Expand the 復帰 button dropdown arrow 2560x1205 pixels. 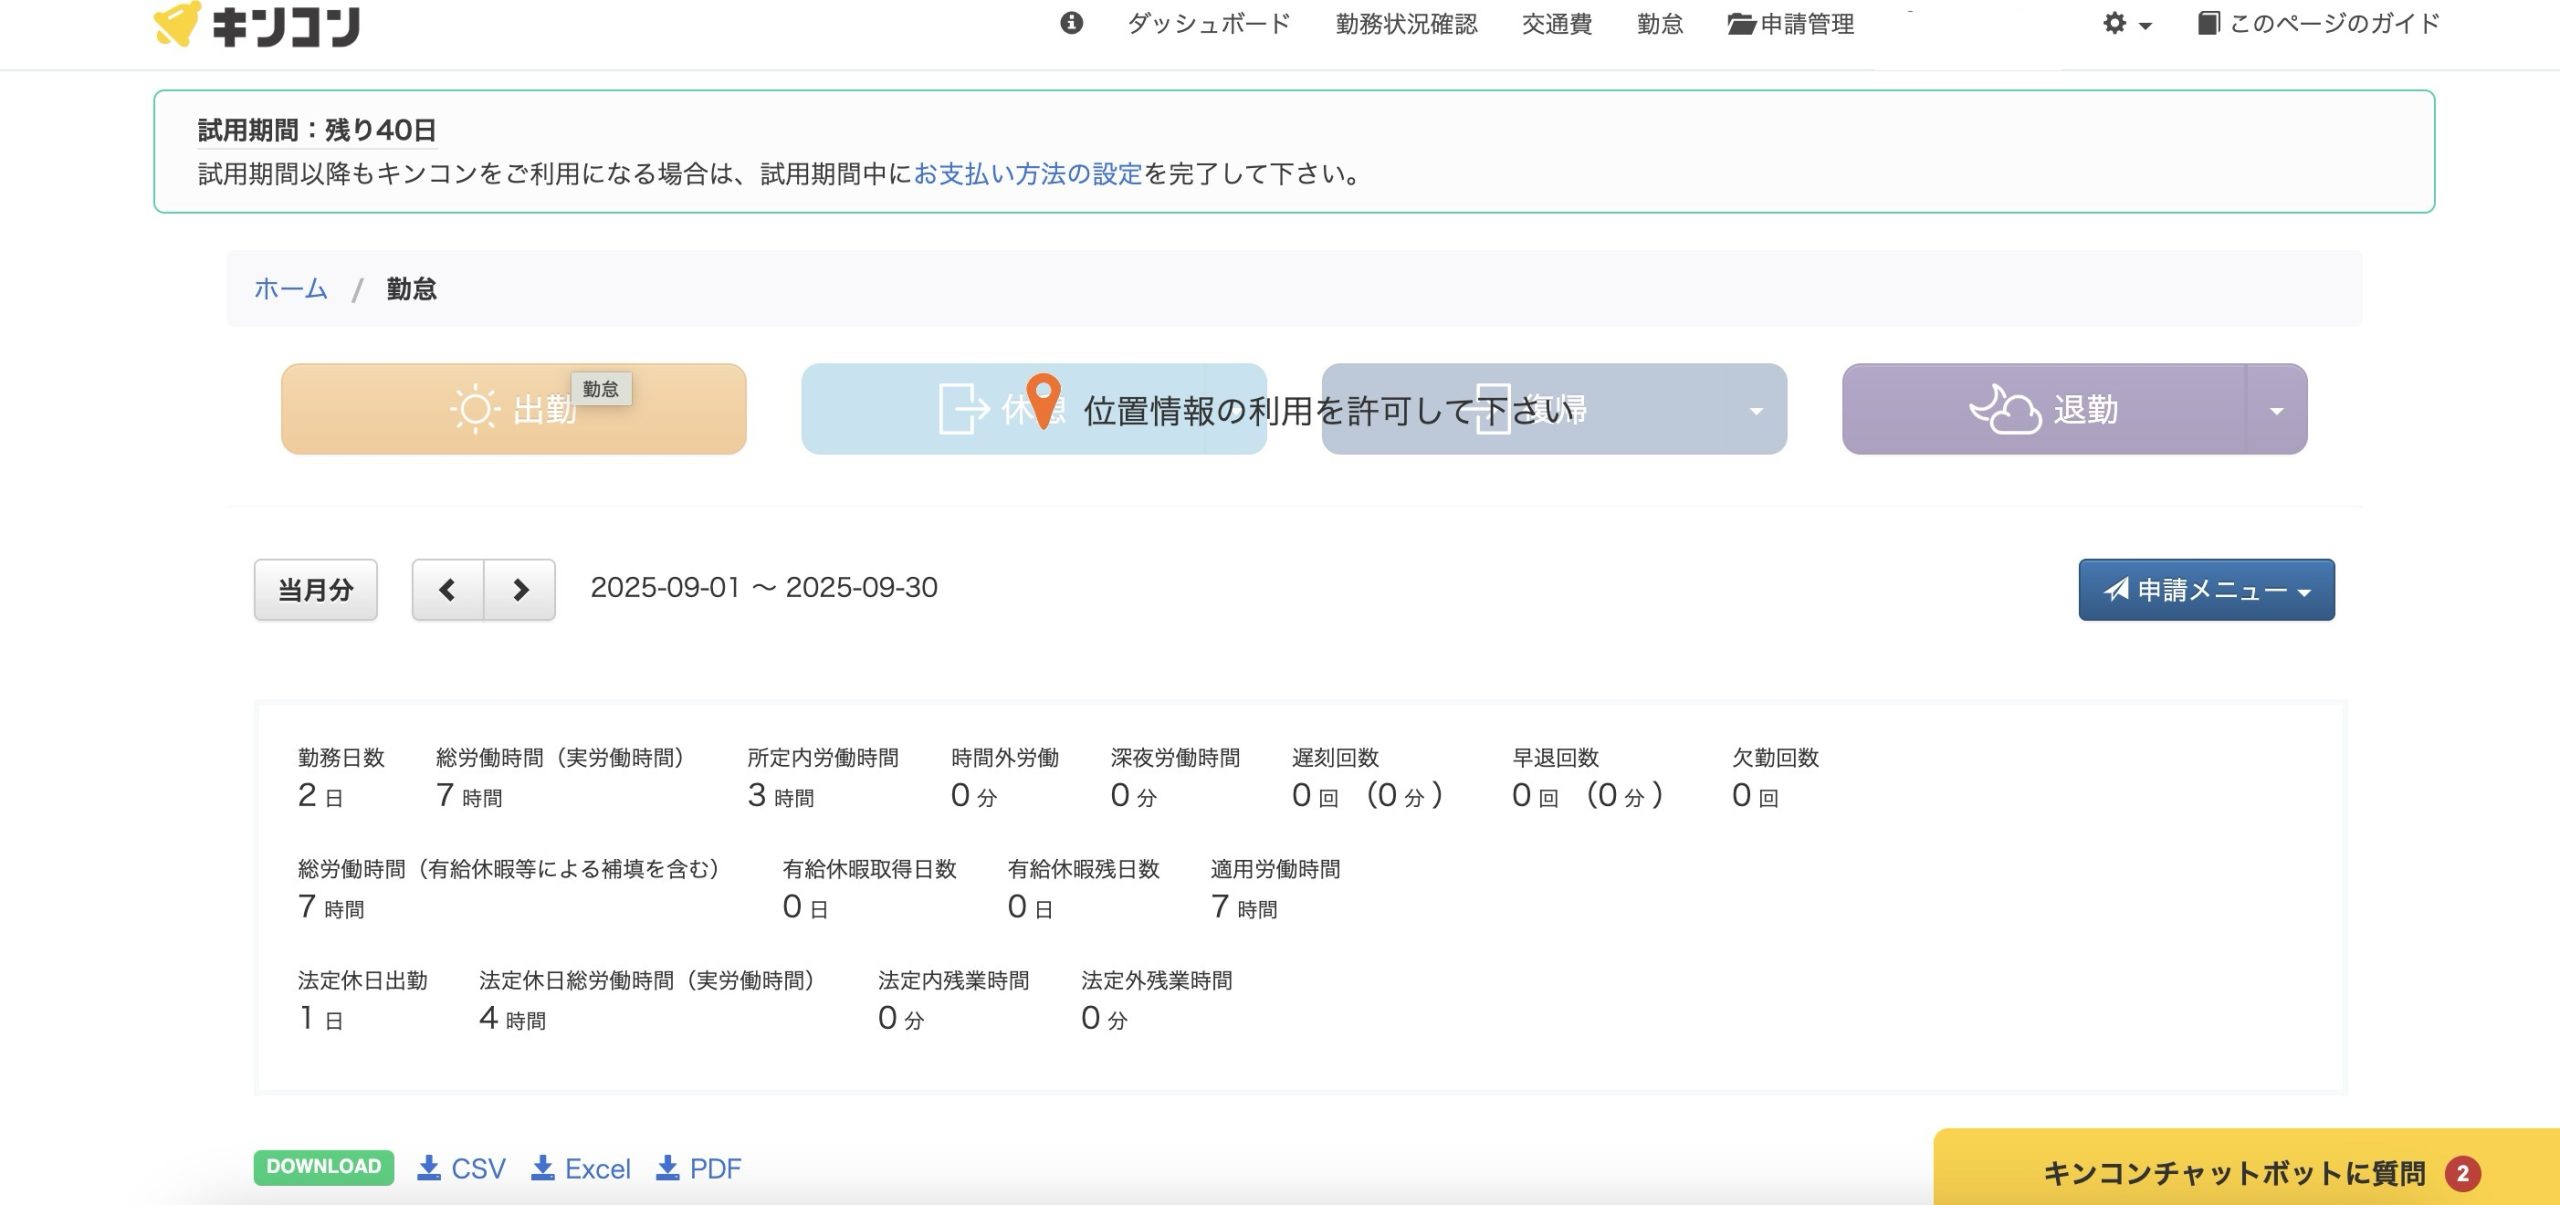(x=1755, y=410)
